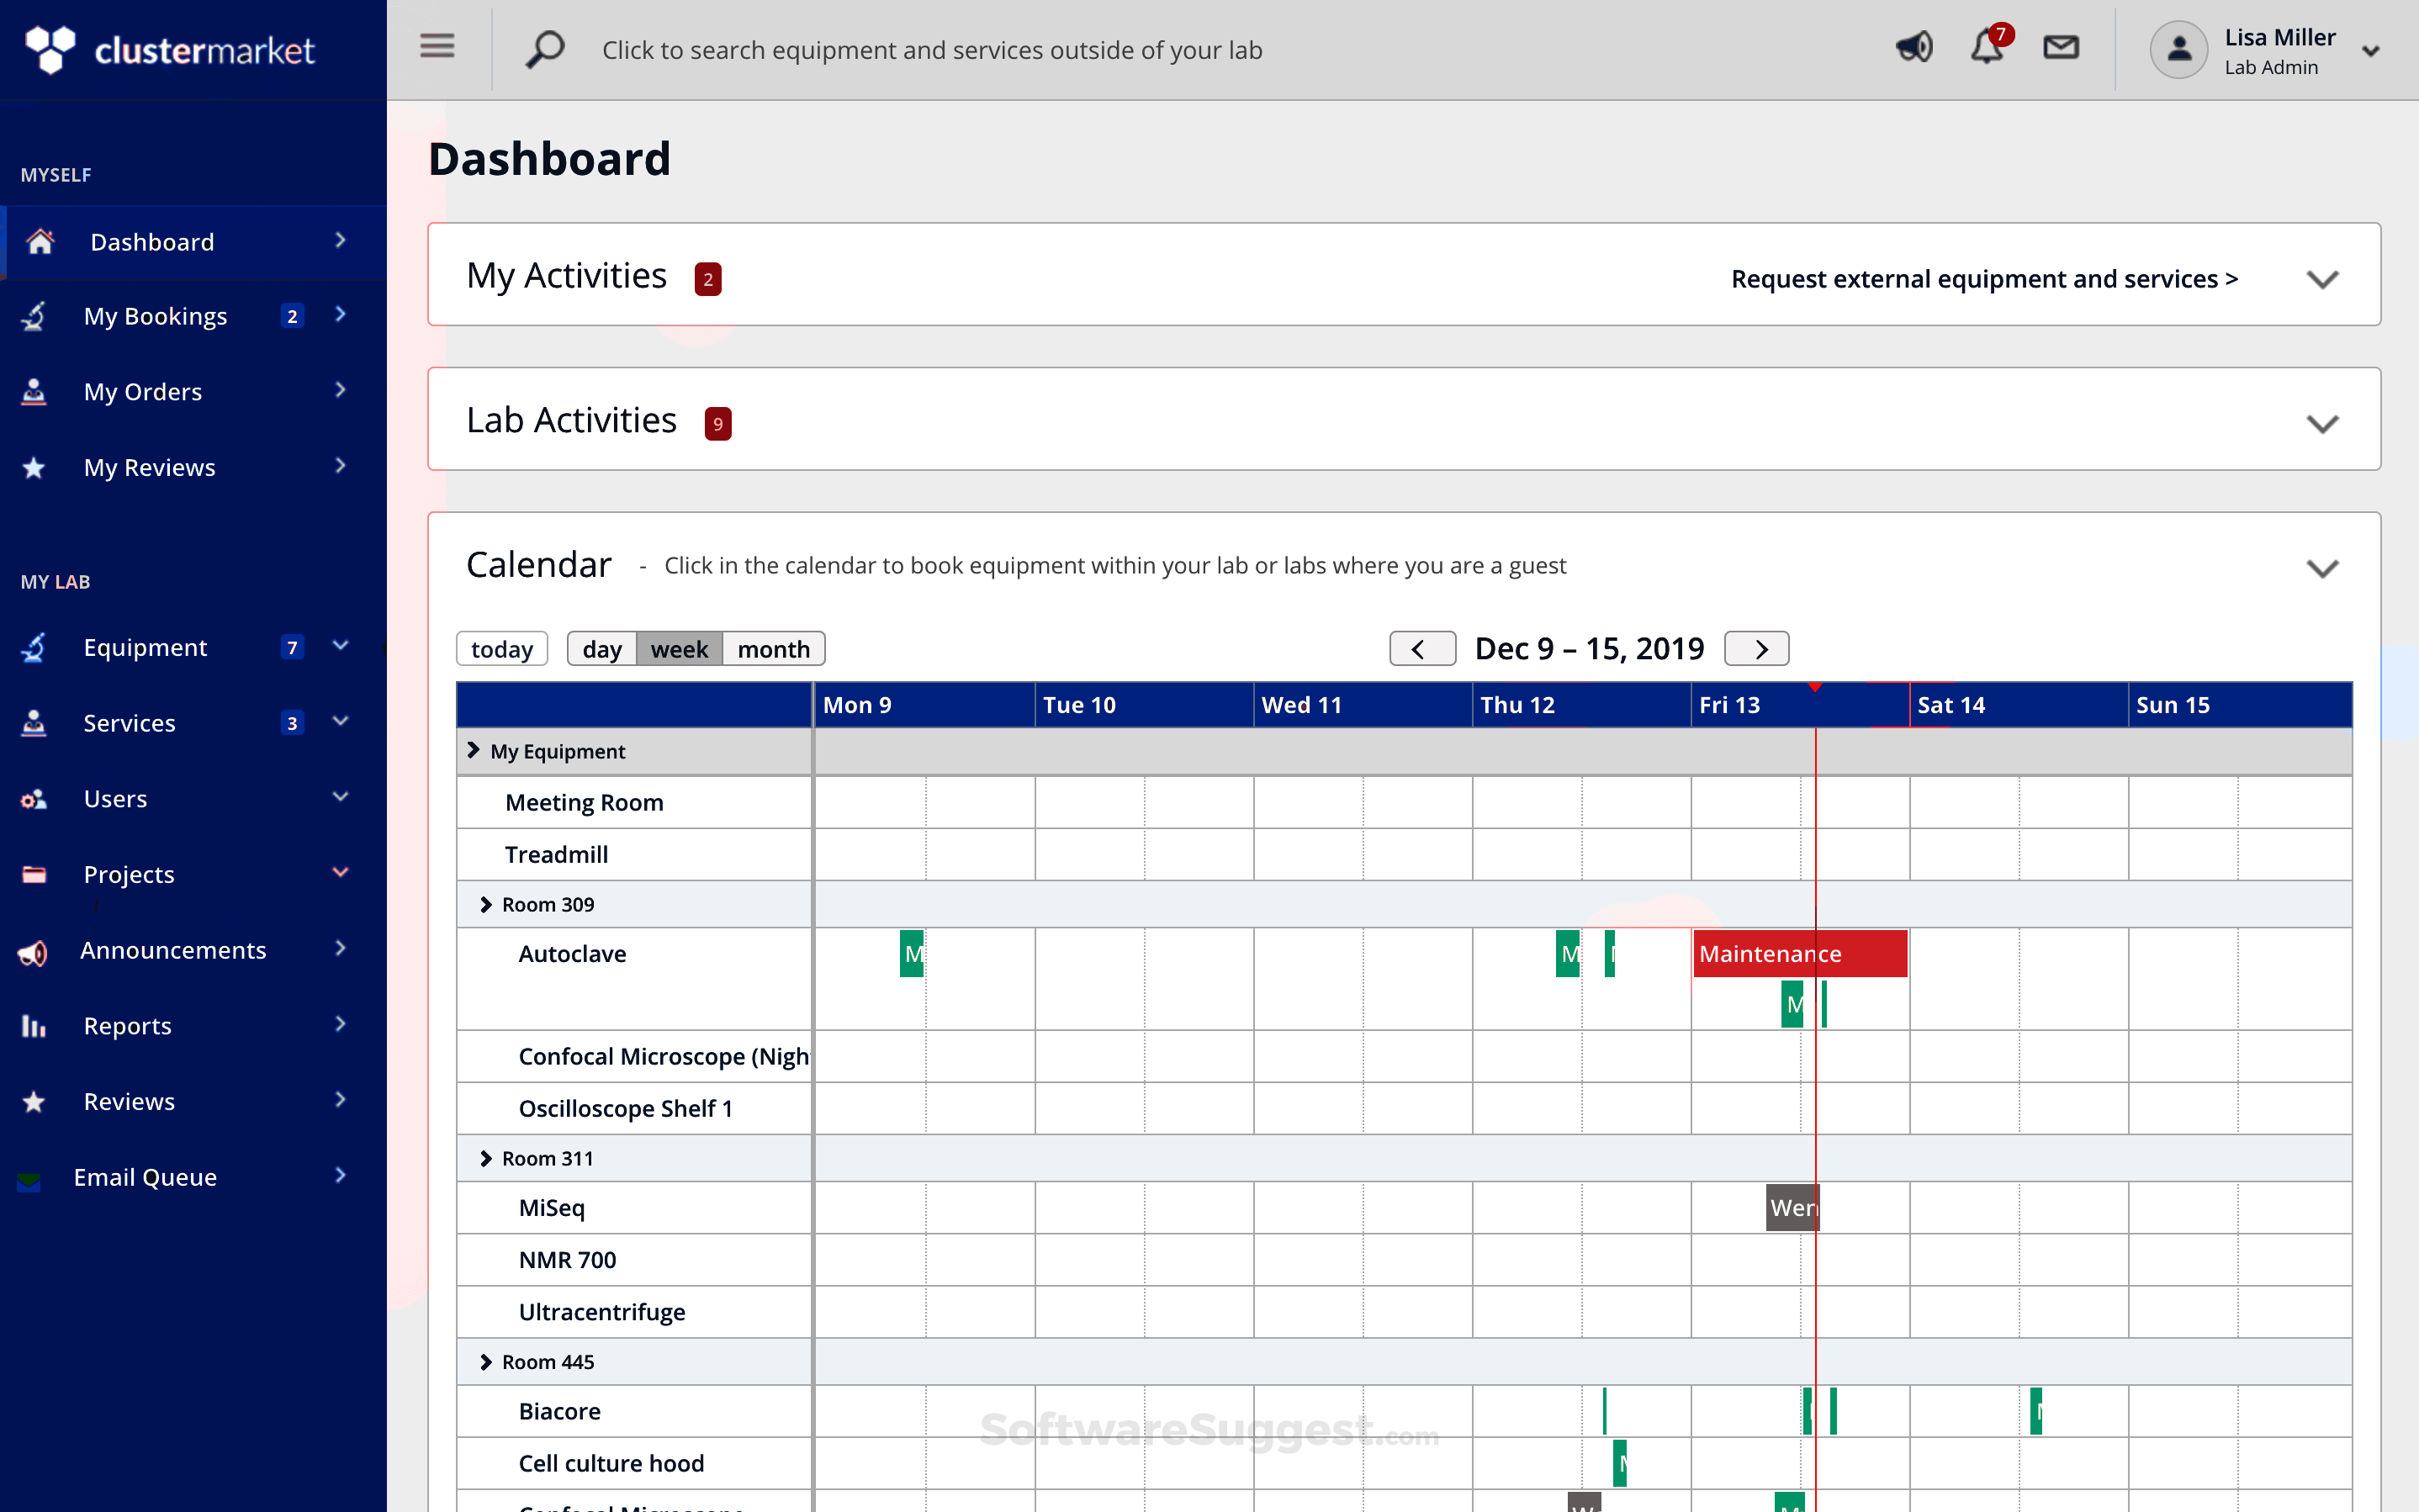Click the hamburger menu icon

click(436, 47)
